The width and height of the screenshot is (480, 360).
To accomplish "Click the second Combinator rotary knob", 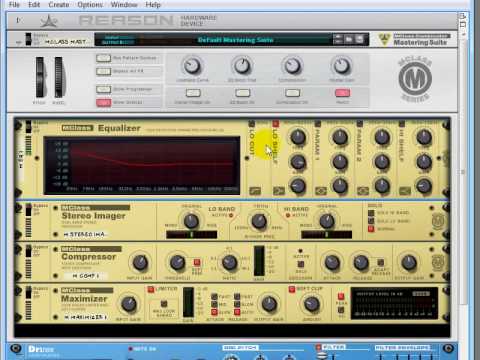I will point(242,66).
